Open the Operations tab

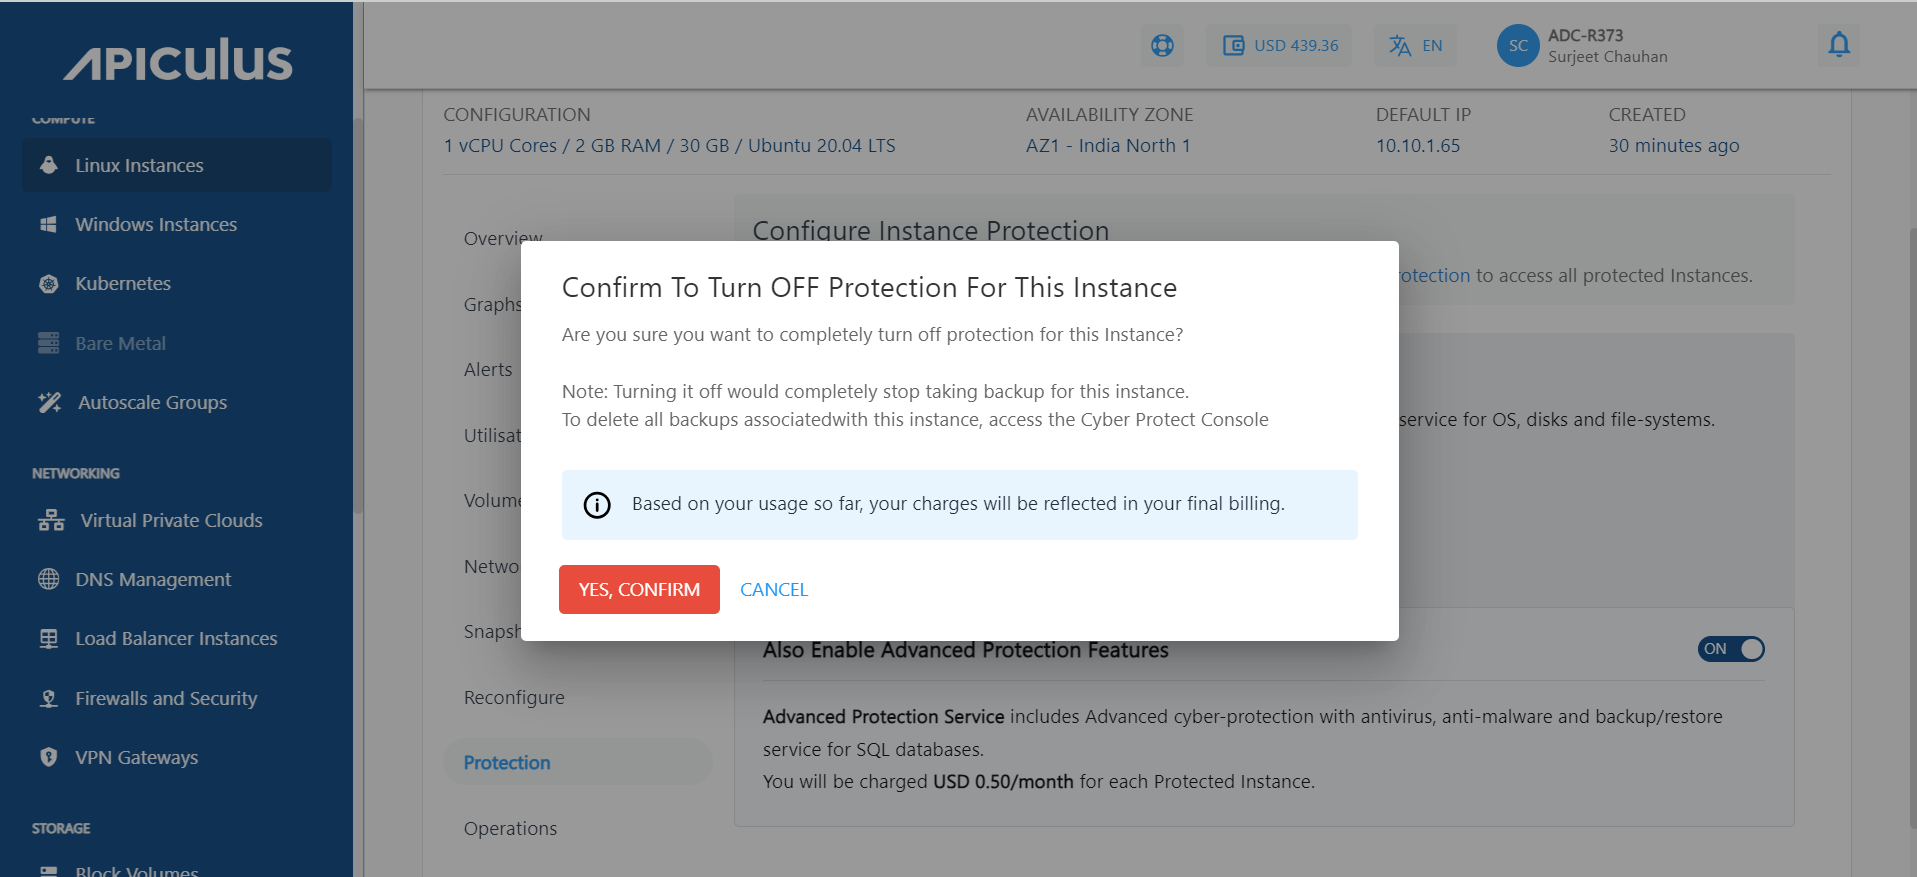(x=510, y=828)
